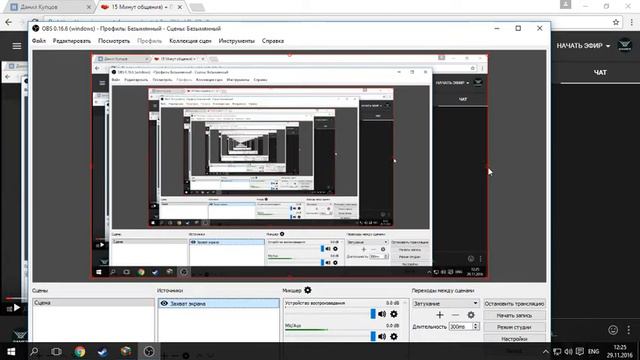Image resolution: width=640 pixels, height=360 pixels.
Task: Click the web player play button
Action: [17, 308]
